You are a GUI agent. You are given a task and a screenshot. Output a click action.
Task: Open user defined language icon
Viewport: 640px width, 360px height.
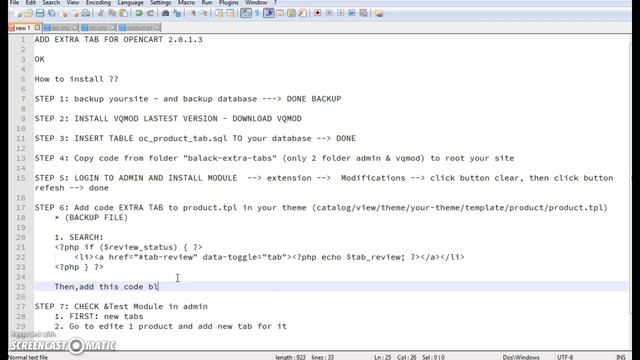click(280, 13)
